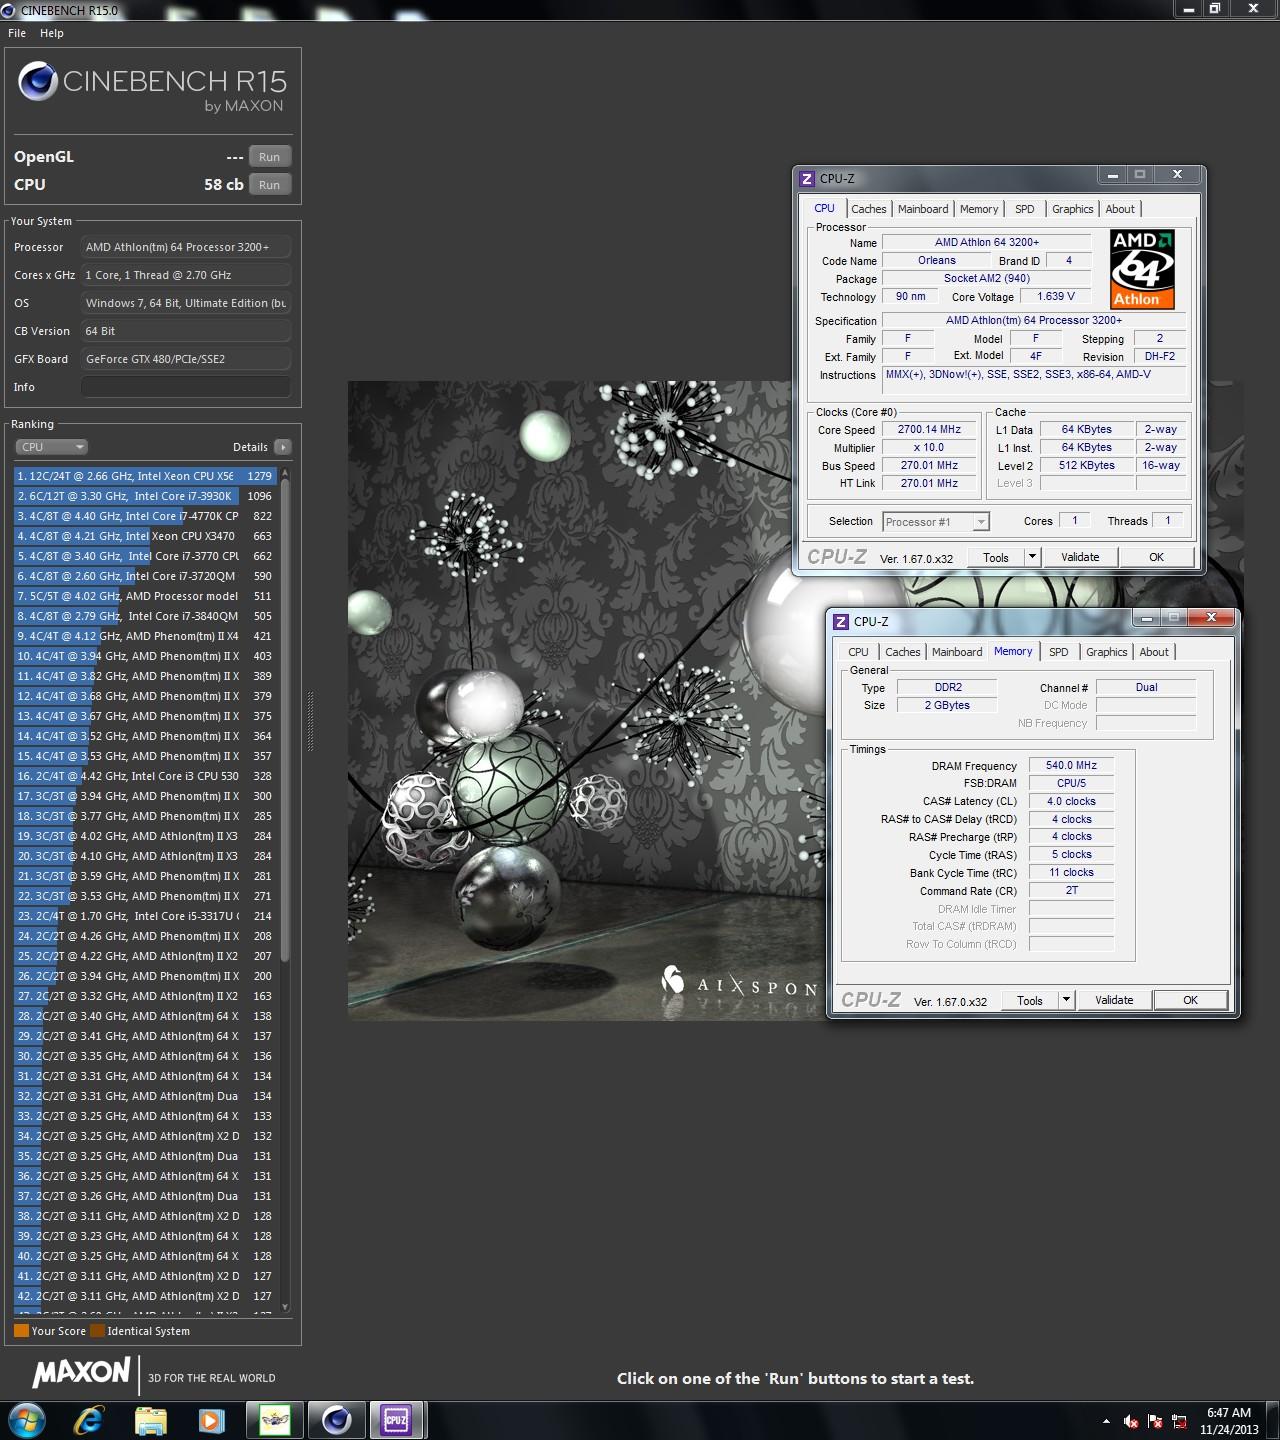Click the DRAM Frequency 540.0 MHz value
This screenshot has height=1440, width=1280.
[x=1071, y=766]
